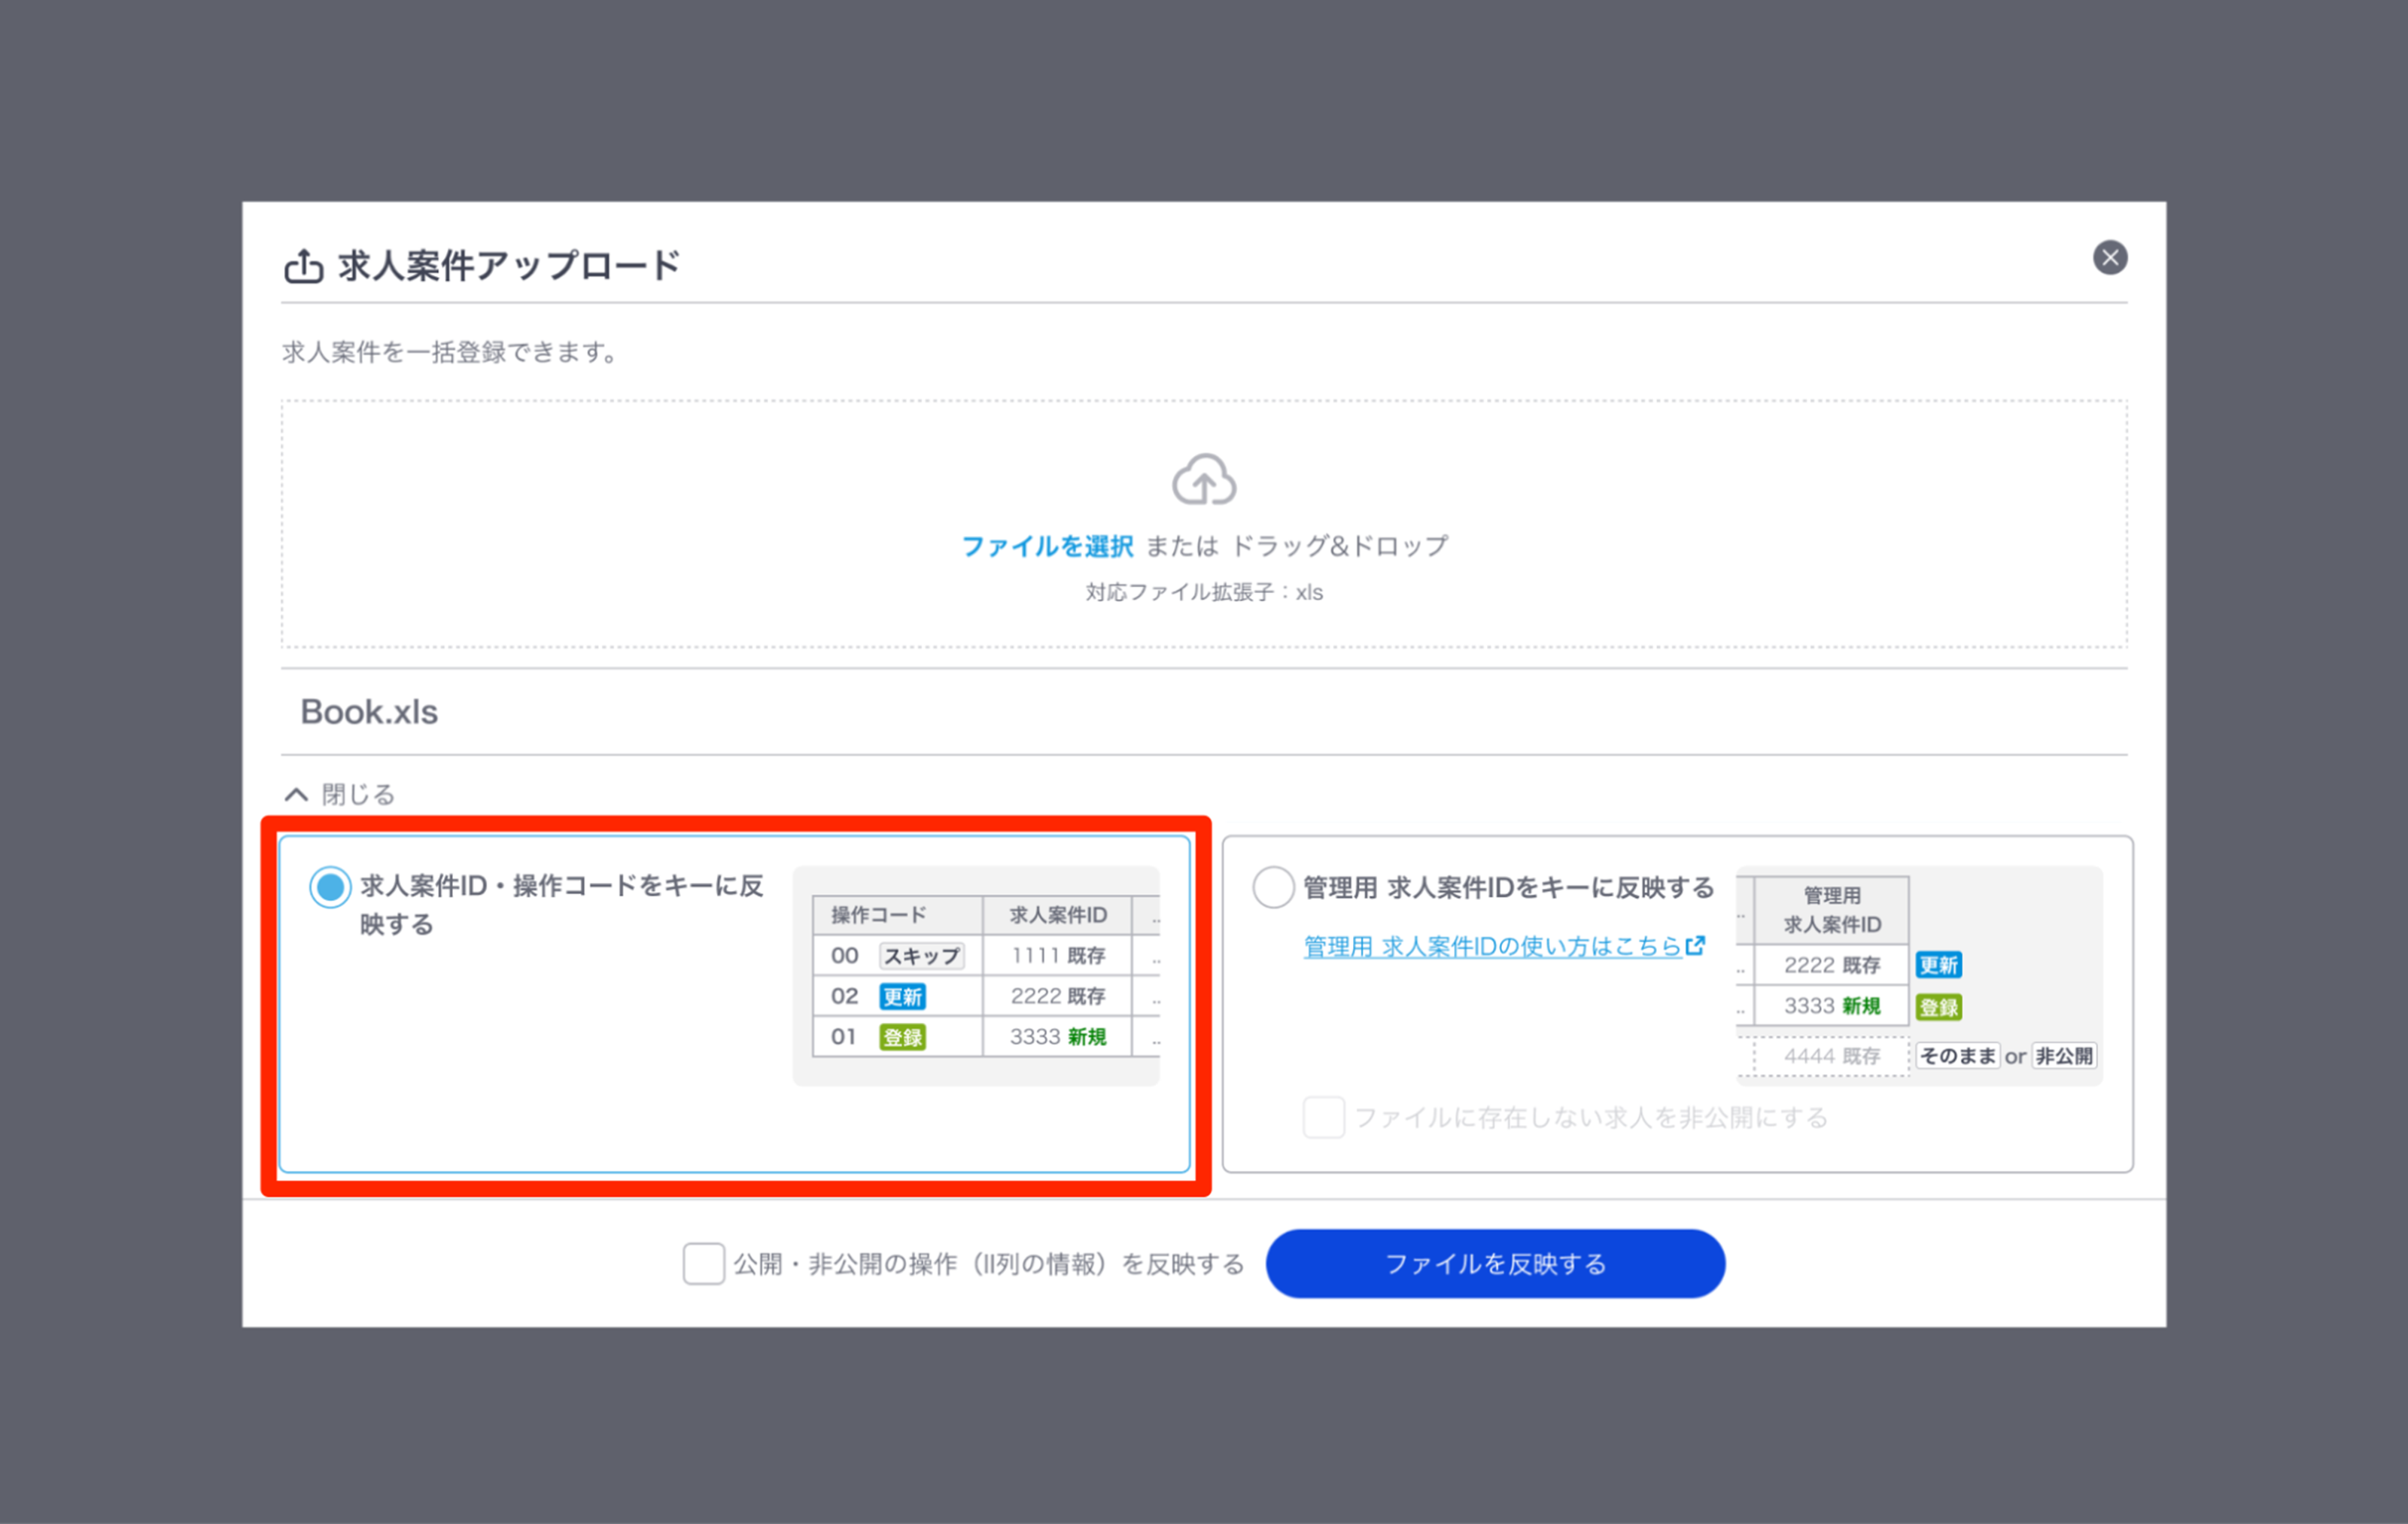
Task: Select 求人案件ID・操作コード radio option
Action: pyautogui.click(x=330, y=887)
